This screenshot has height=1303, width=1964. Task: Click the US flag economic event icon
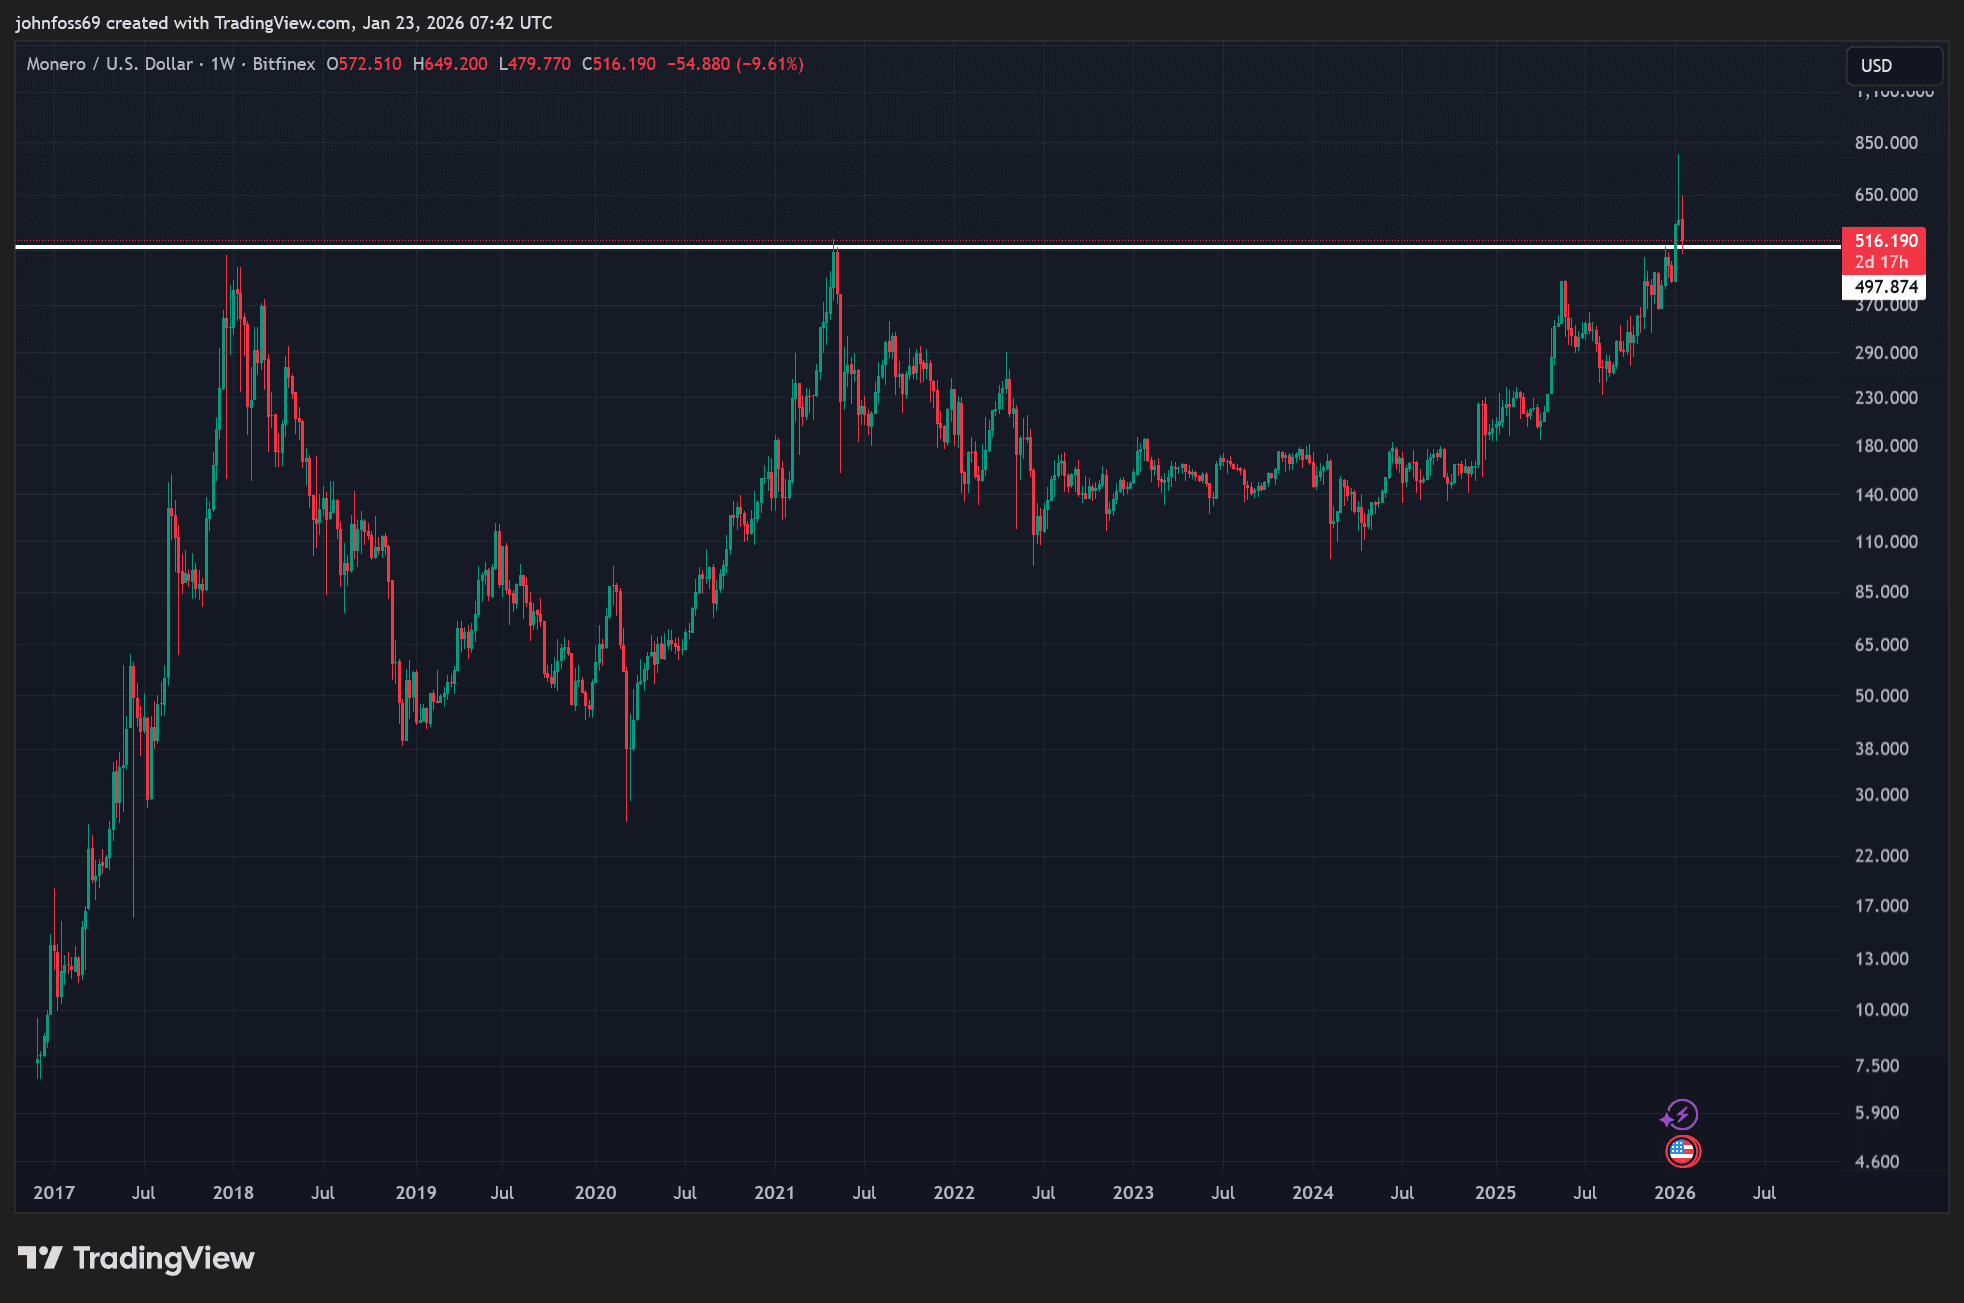(1682, 1152)
